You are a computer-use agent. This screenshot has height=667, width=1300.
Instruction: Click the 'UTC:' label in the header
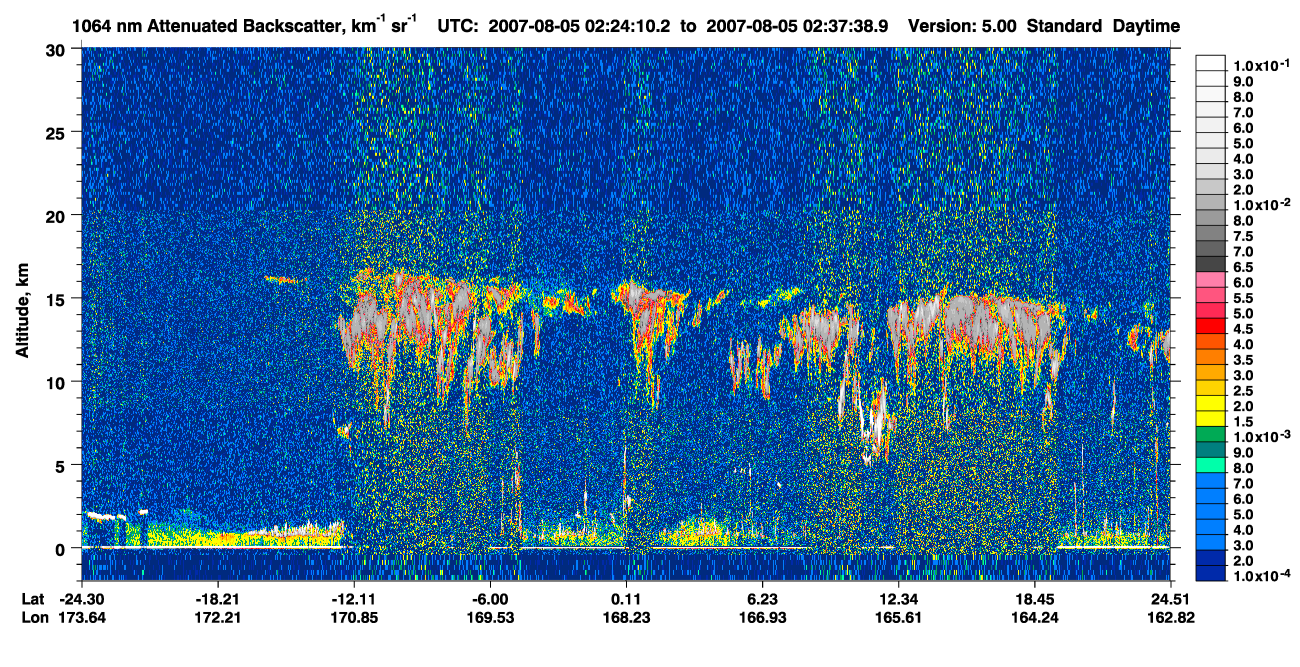point(458,25)
